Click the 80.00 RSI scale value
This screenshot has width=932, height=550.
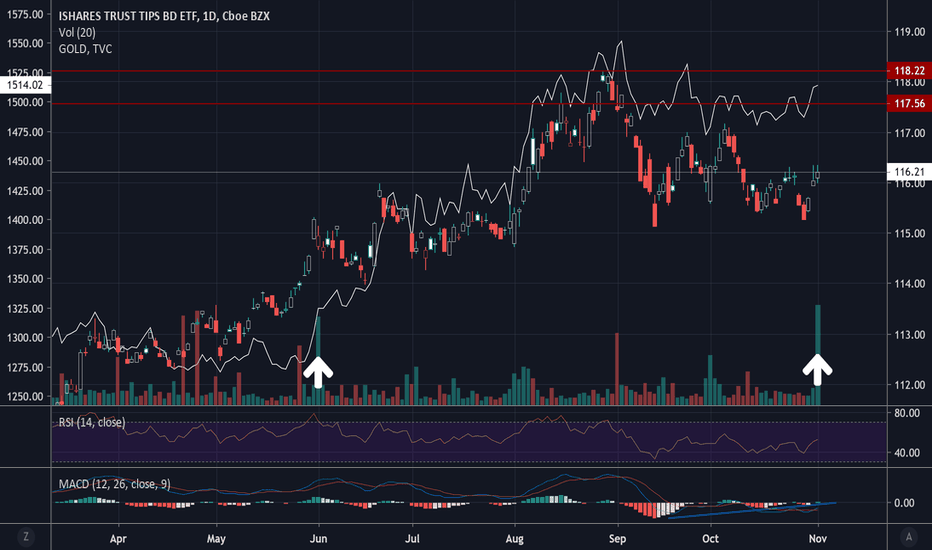click(x=906, y=413)
